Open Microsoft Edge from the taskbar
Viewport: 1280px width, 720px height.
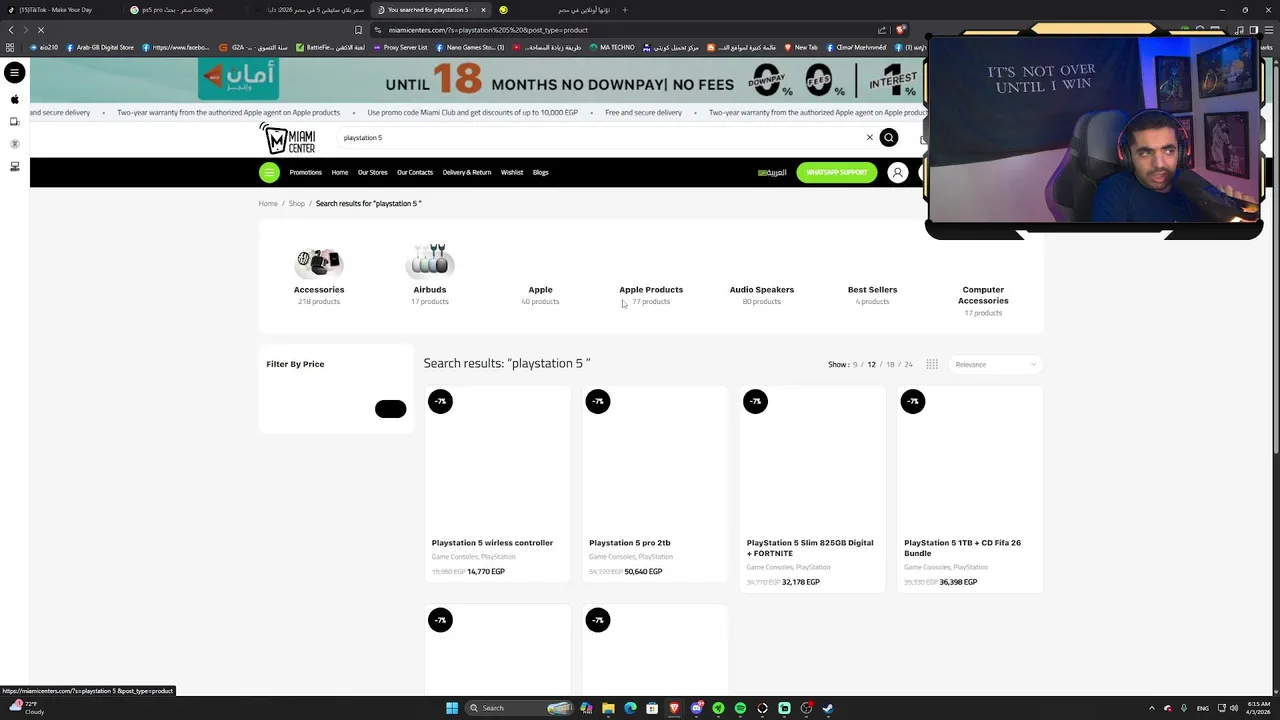[630, 708]
